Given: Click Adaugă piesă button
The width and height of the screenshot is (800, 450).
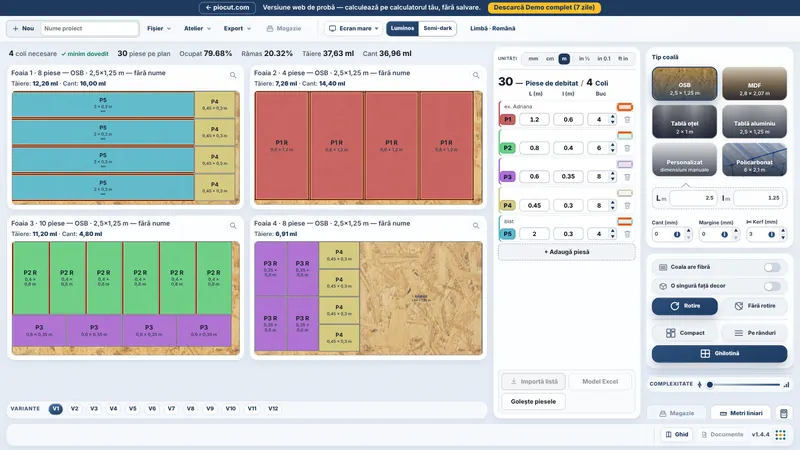Looking at the screenshot, I should pyautogui.click(x=567, y=252).
